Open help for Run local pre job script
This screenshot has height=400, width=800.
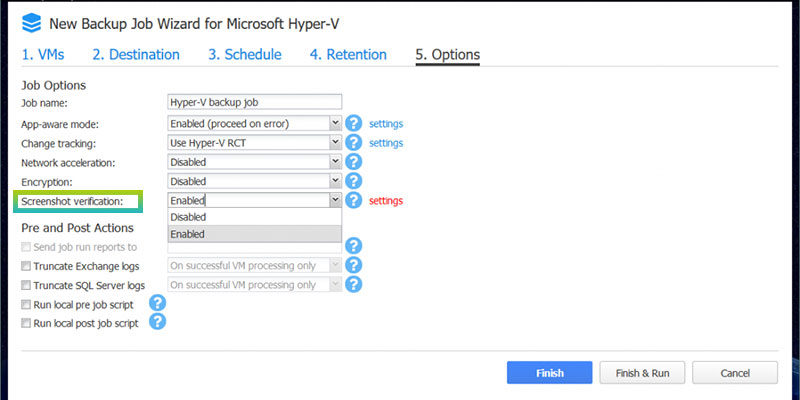pyautogui.click(x=158, y=304)
